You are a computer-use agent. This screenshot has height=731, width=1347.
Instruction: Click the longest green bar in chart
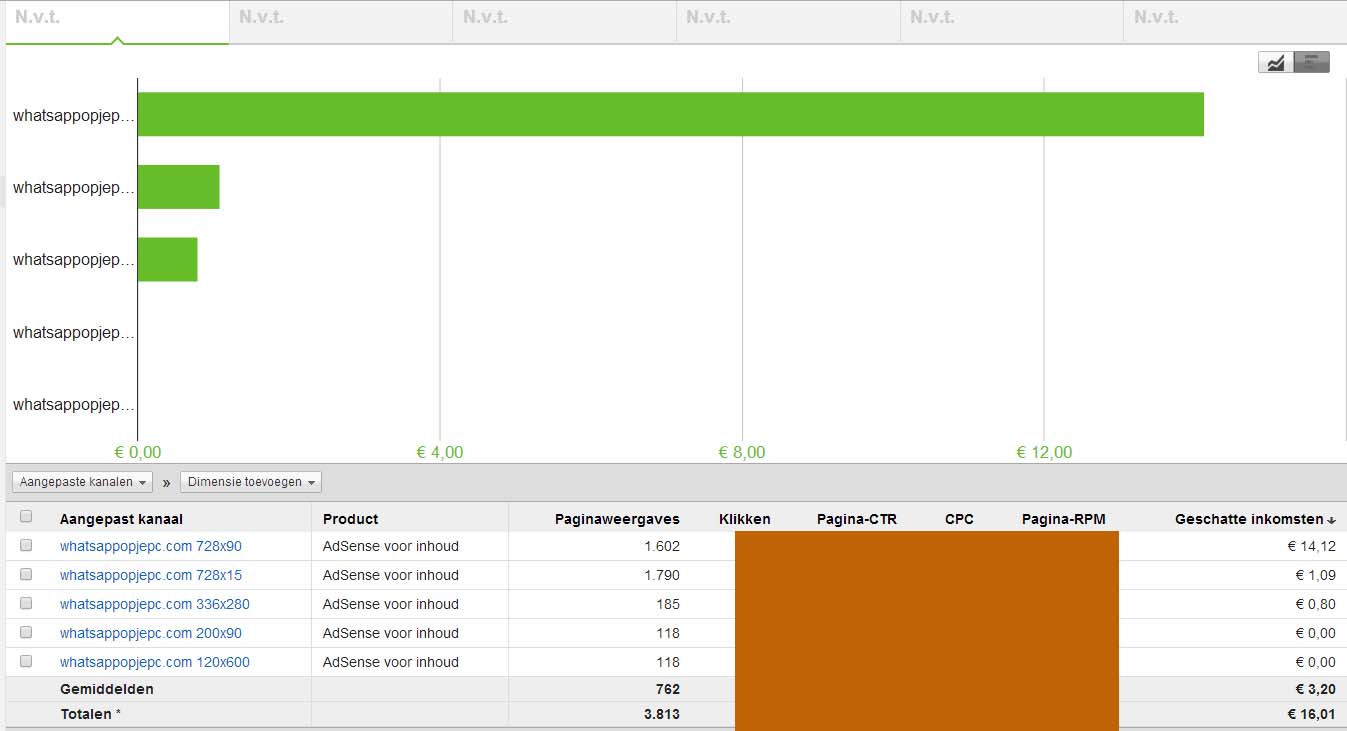click(671, 114)
